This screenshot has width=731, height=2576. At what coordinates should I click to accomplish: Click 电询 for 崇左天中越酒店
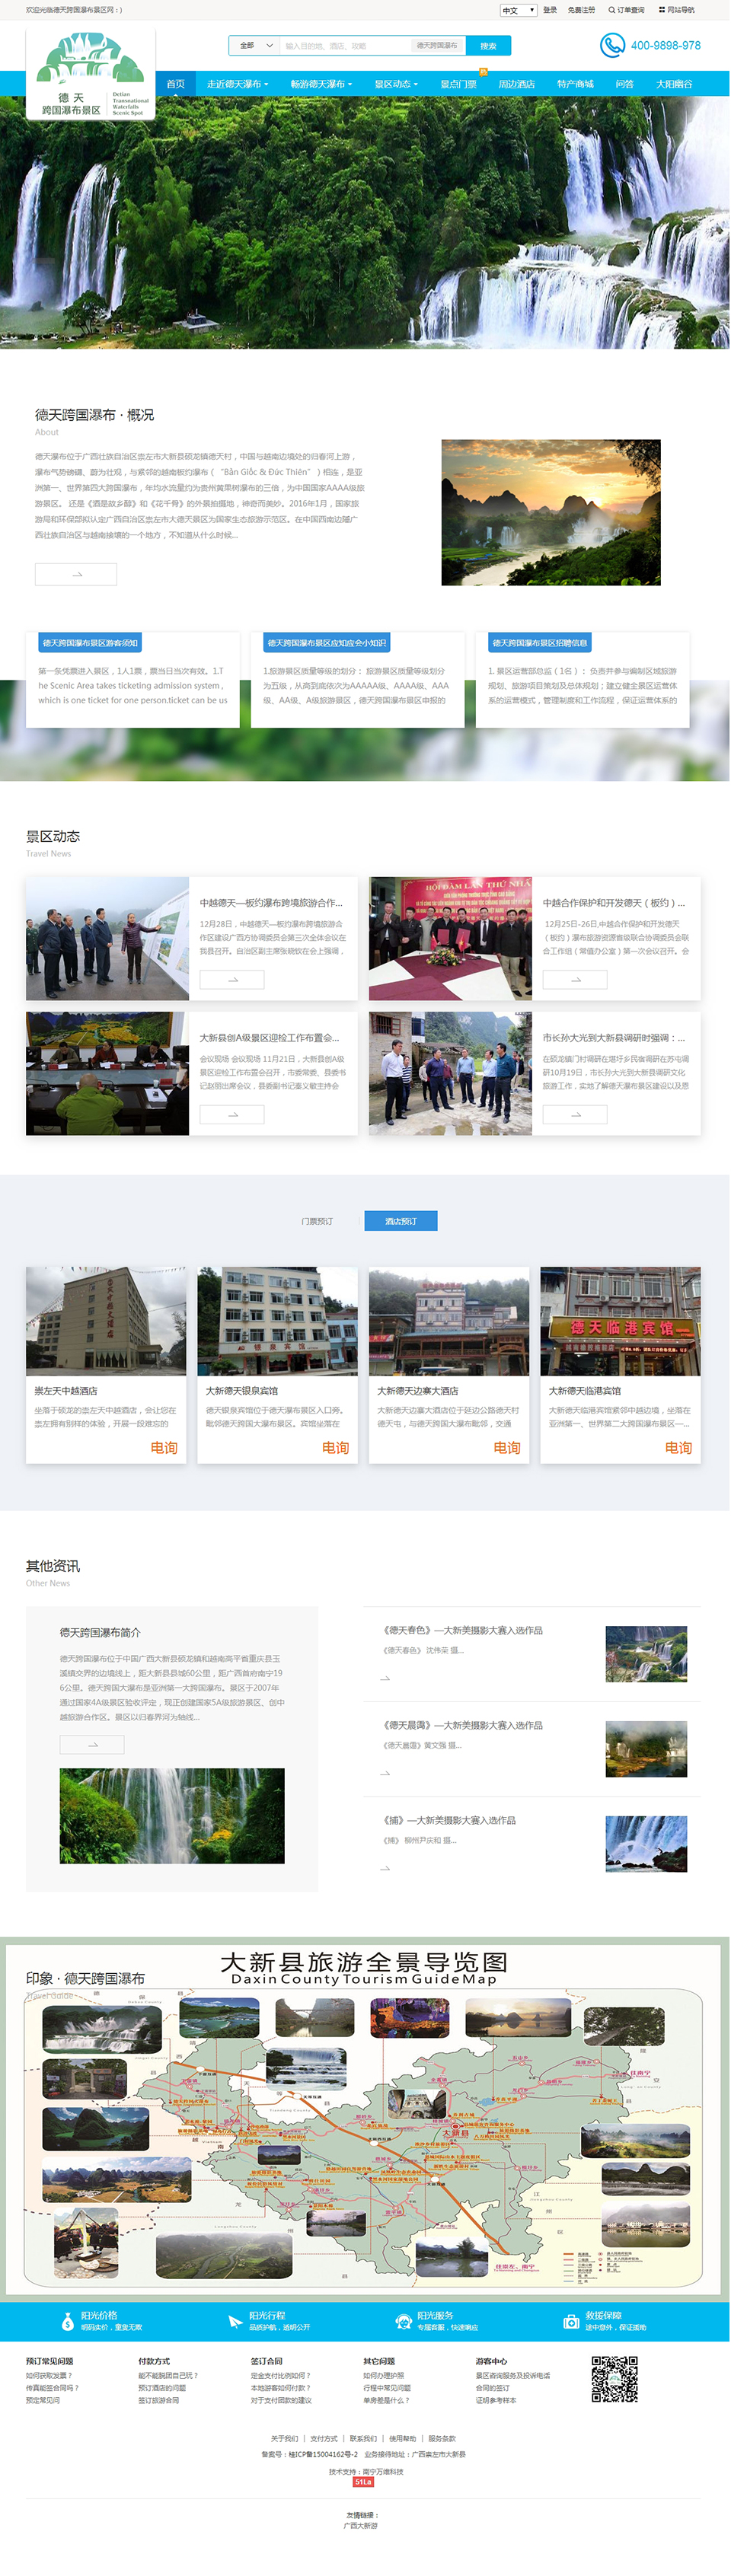163,1447
